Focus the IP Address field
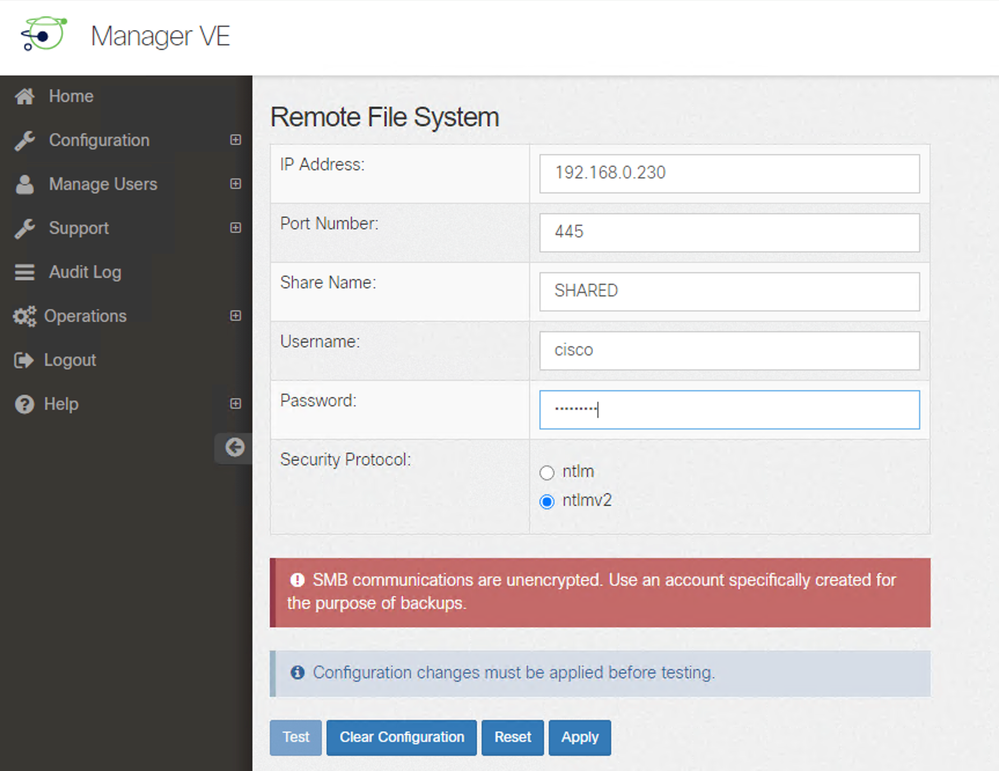 click(x=729, y=173)
